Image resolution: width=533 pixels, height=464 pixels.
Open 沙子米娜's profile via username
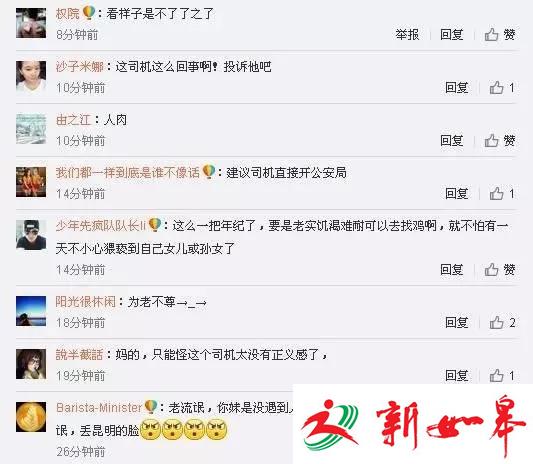point(80,66)
